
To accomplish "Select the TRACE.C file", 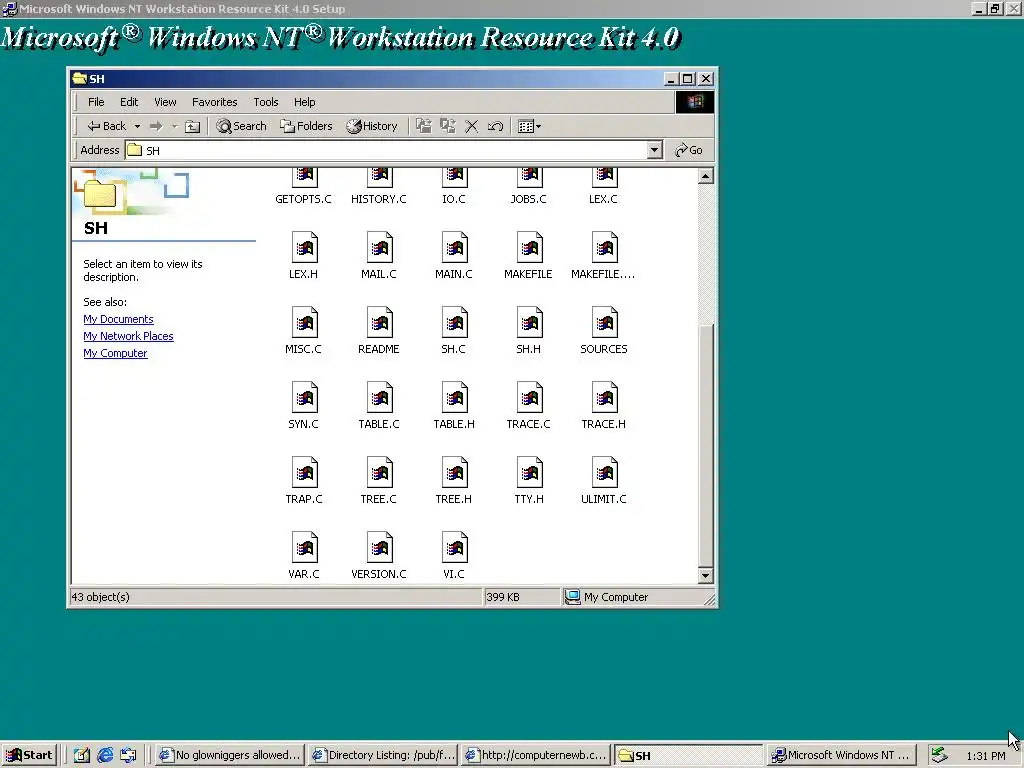I will pos(529,406).
